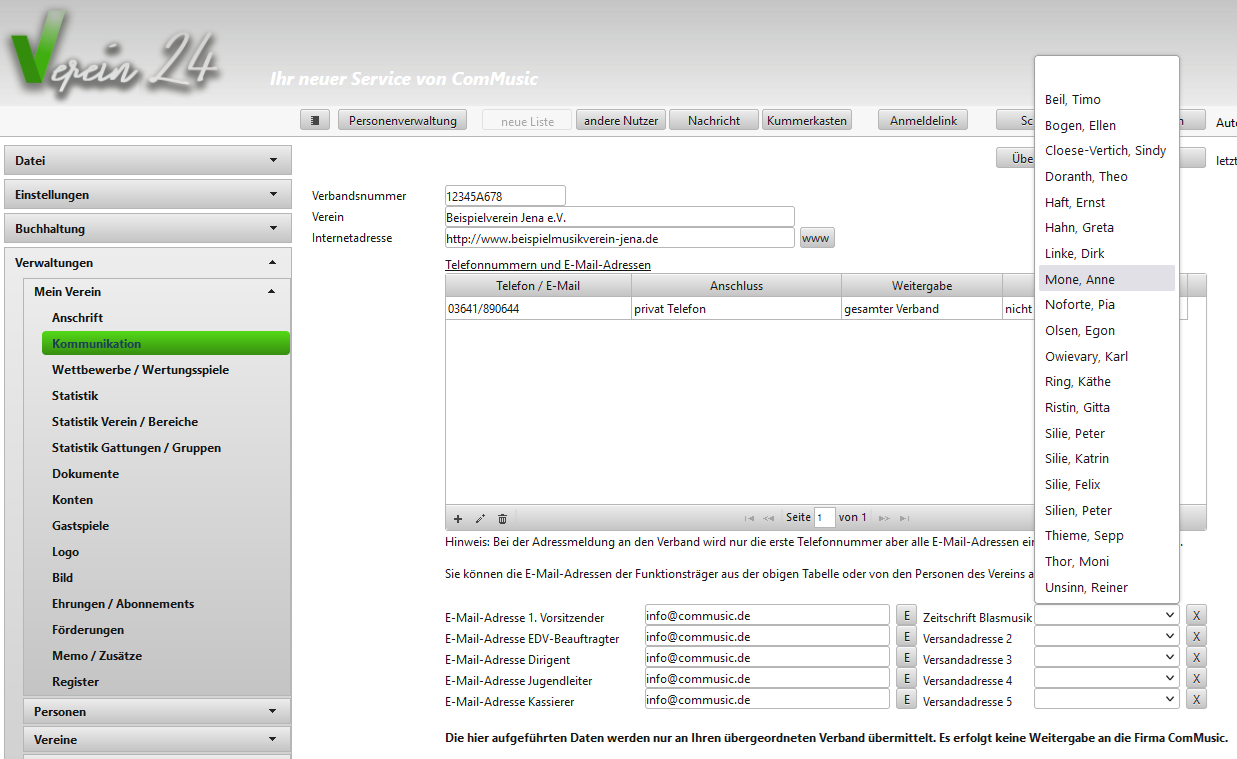Viewport: 1237px width, 759px height.
Task: Click the edit pencil icon below table
Action: click(480, 518)
